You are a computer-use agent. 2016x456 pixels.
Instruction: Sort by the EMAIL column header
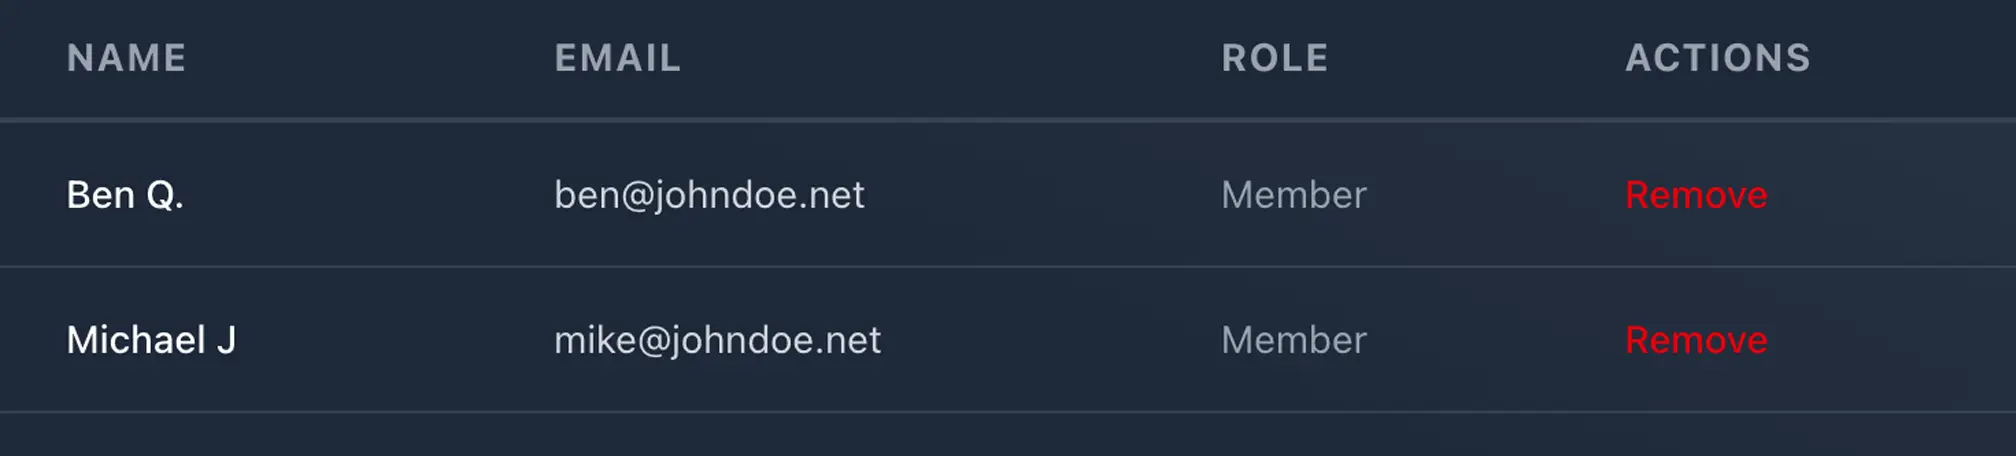[x=617, y=58]
